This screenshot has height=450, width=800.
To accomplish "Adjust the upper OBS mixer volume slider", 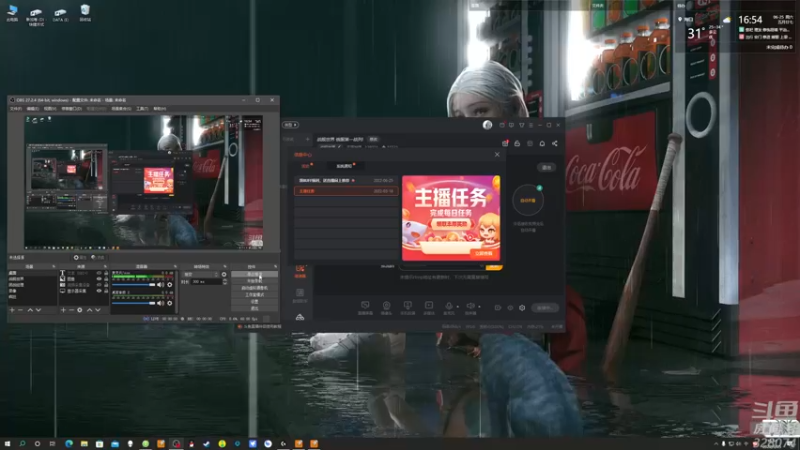I will pos(133,285).
